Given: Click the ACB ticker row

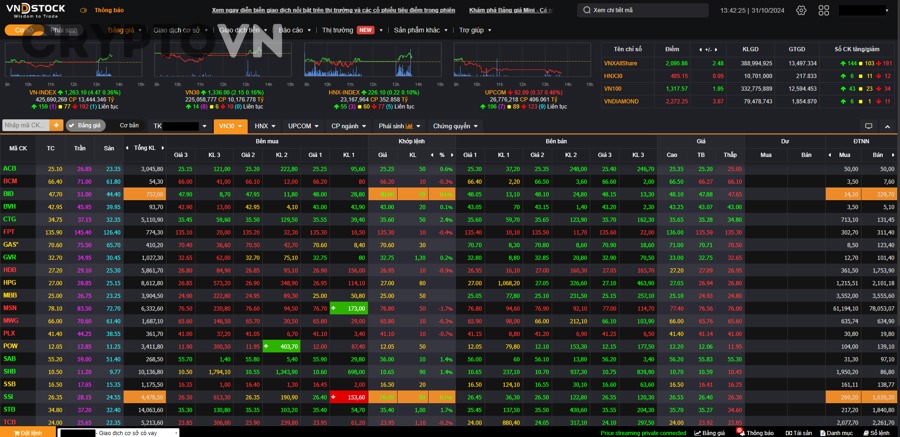Looking at the screenshot, I should [x=450, y=168].
